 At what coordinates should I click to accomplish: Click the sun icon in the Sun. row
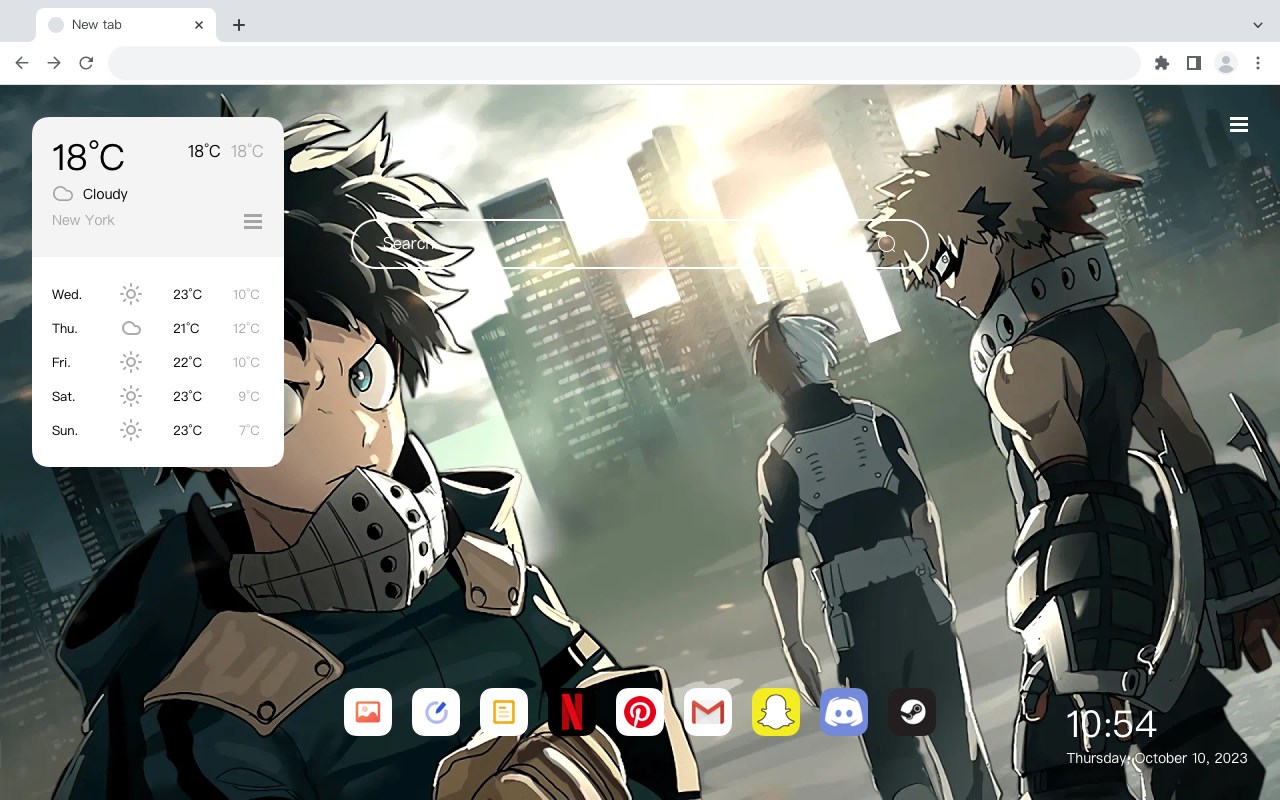click(x=131, y=430)
